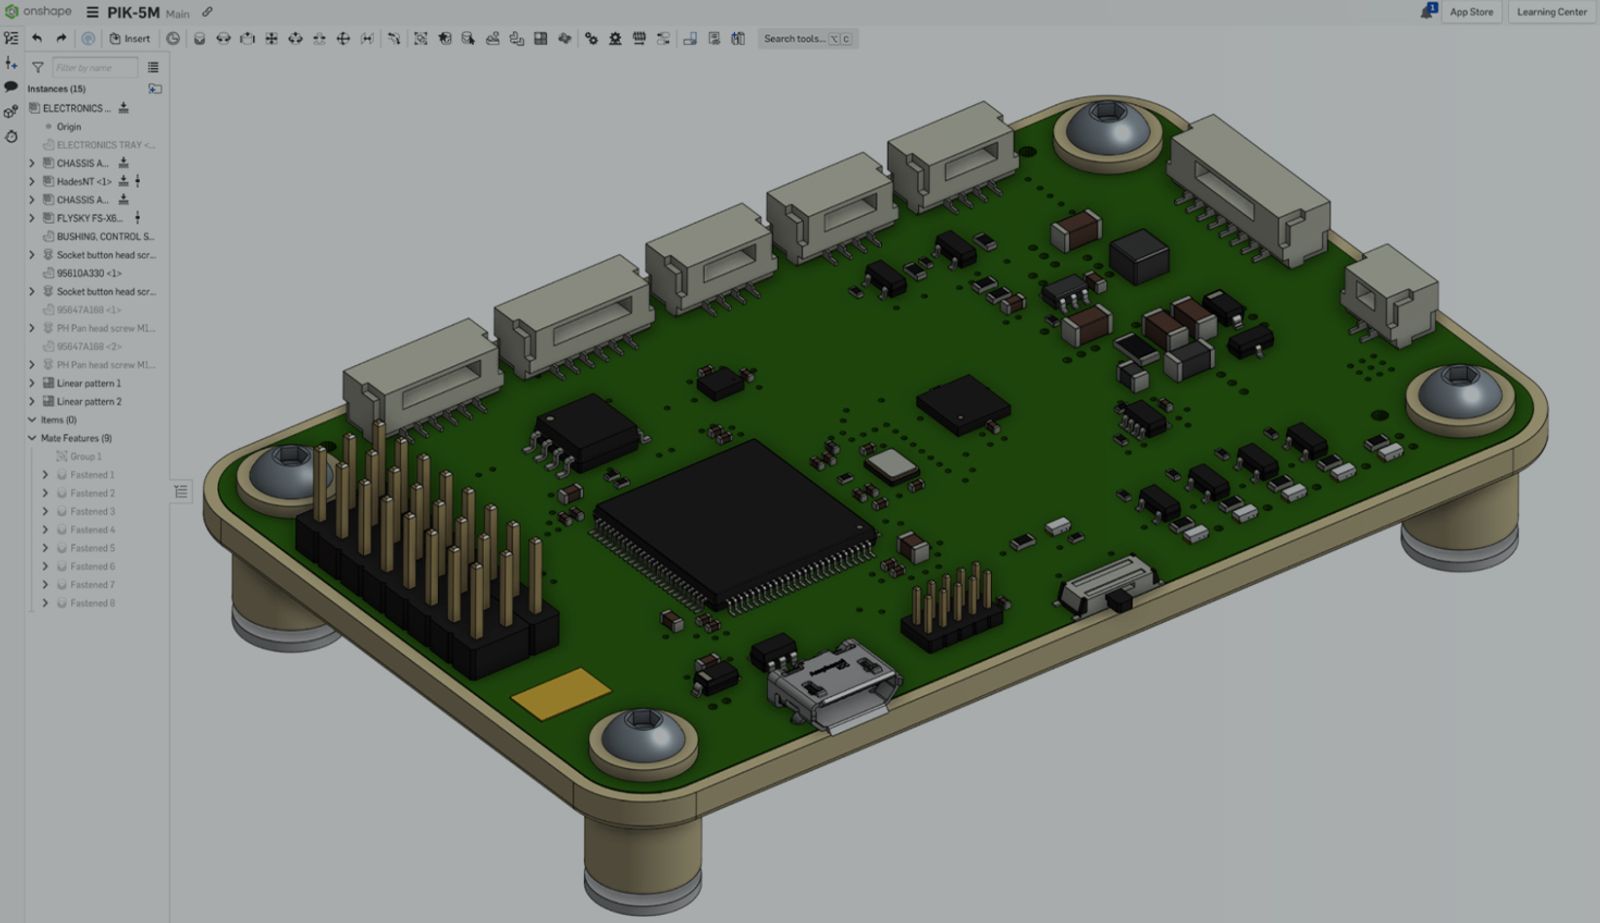The image size is (1600, 923).
Task: Expand Linear pattern 1 in the tree
Action: pos(31,383)
